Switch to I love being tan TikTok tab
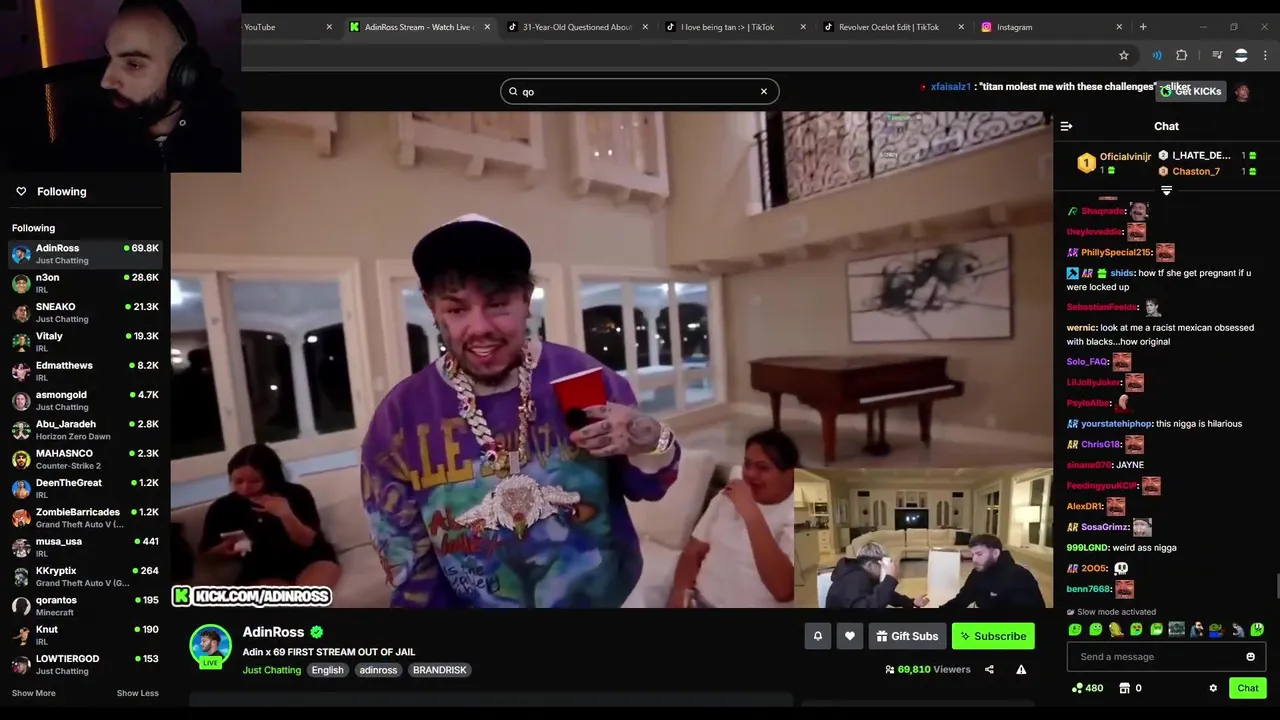Viewport: 1280px width, 720px height. coord(734,27)
